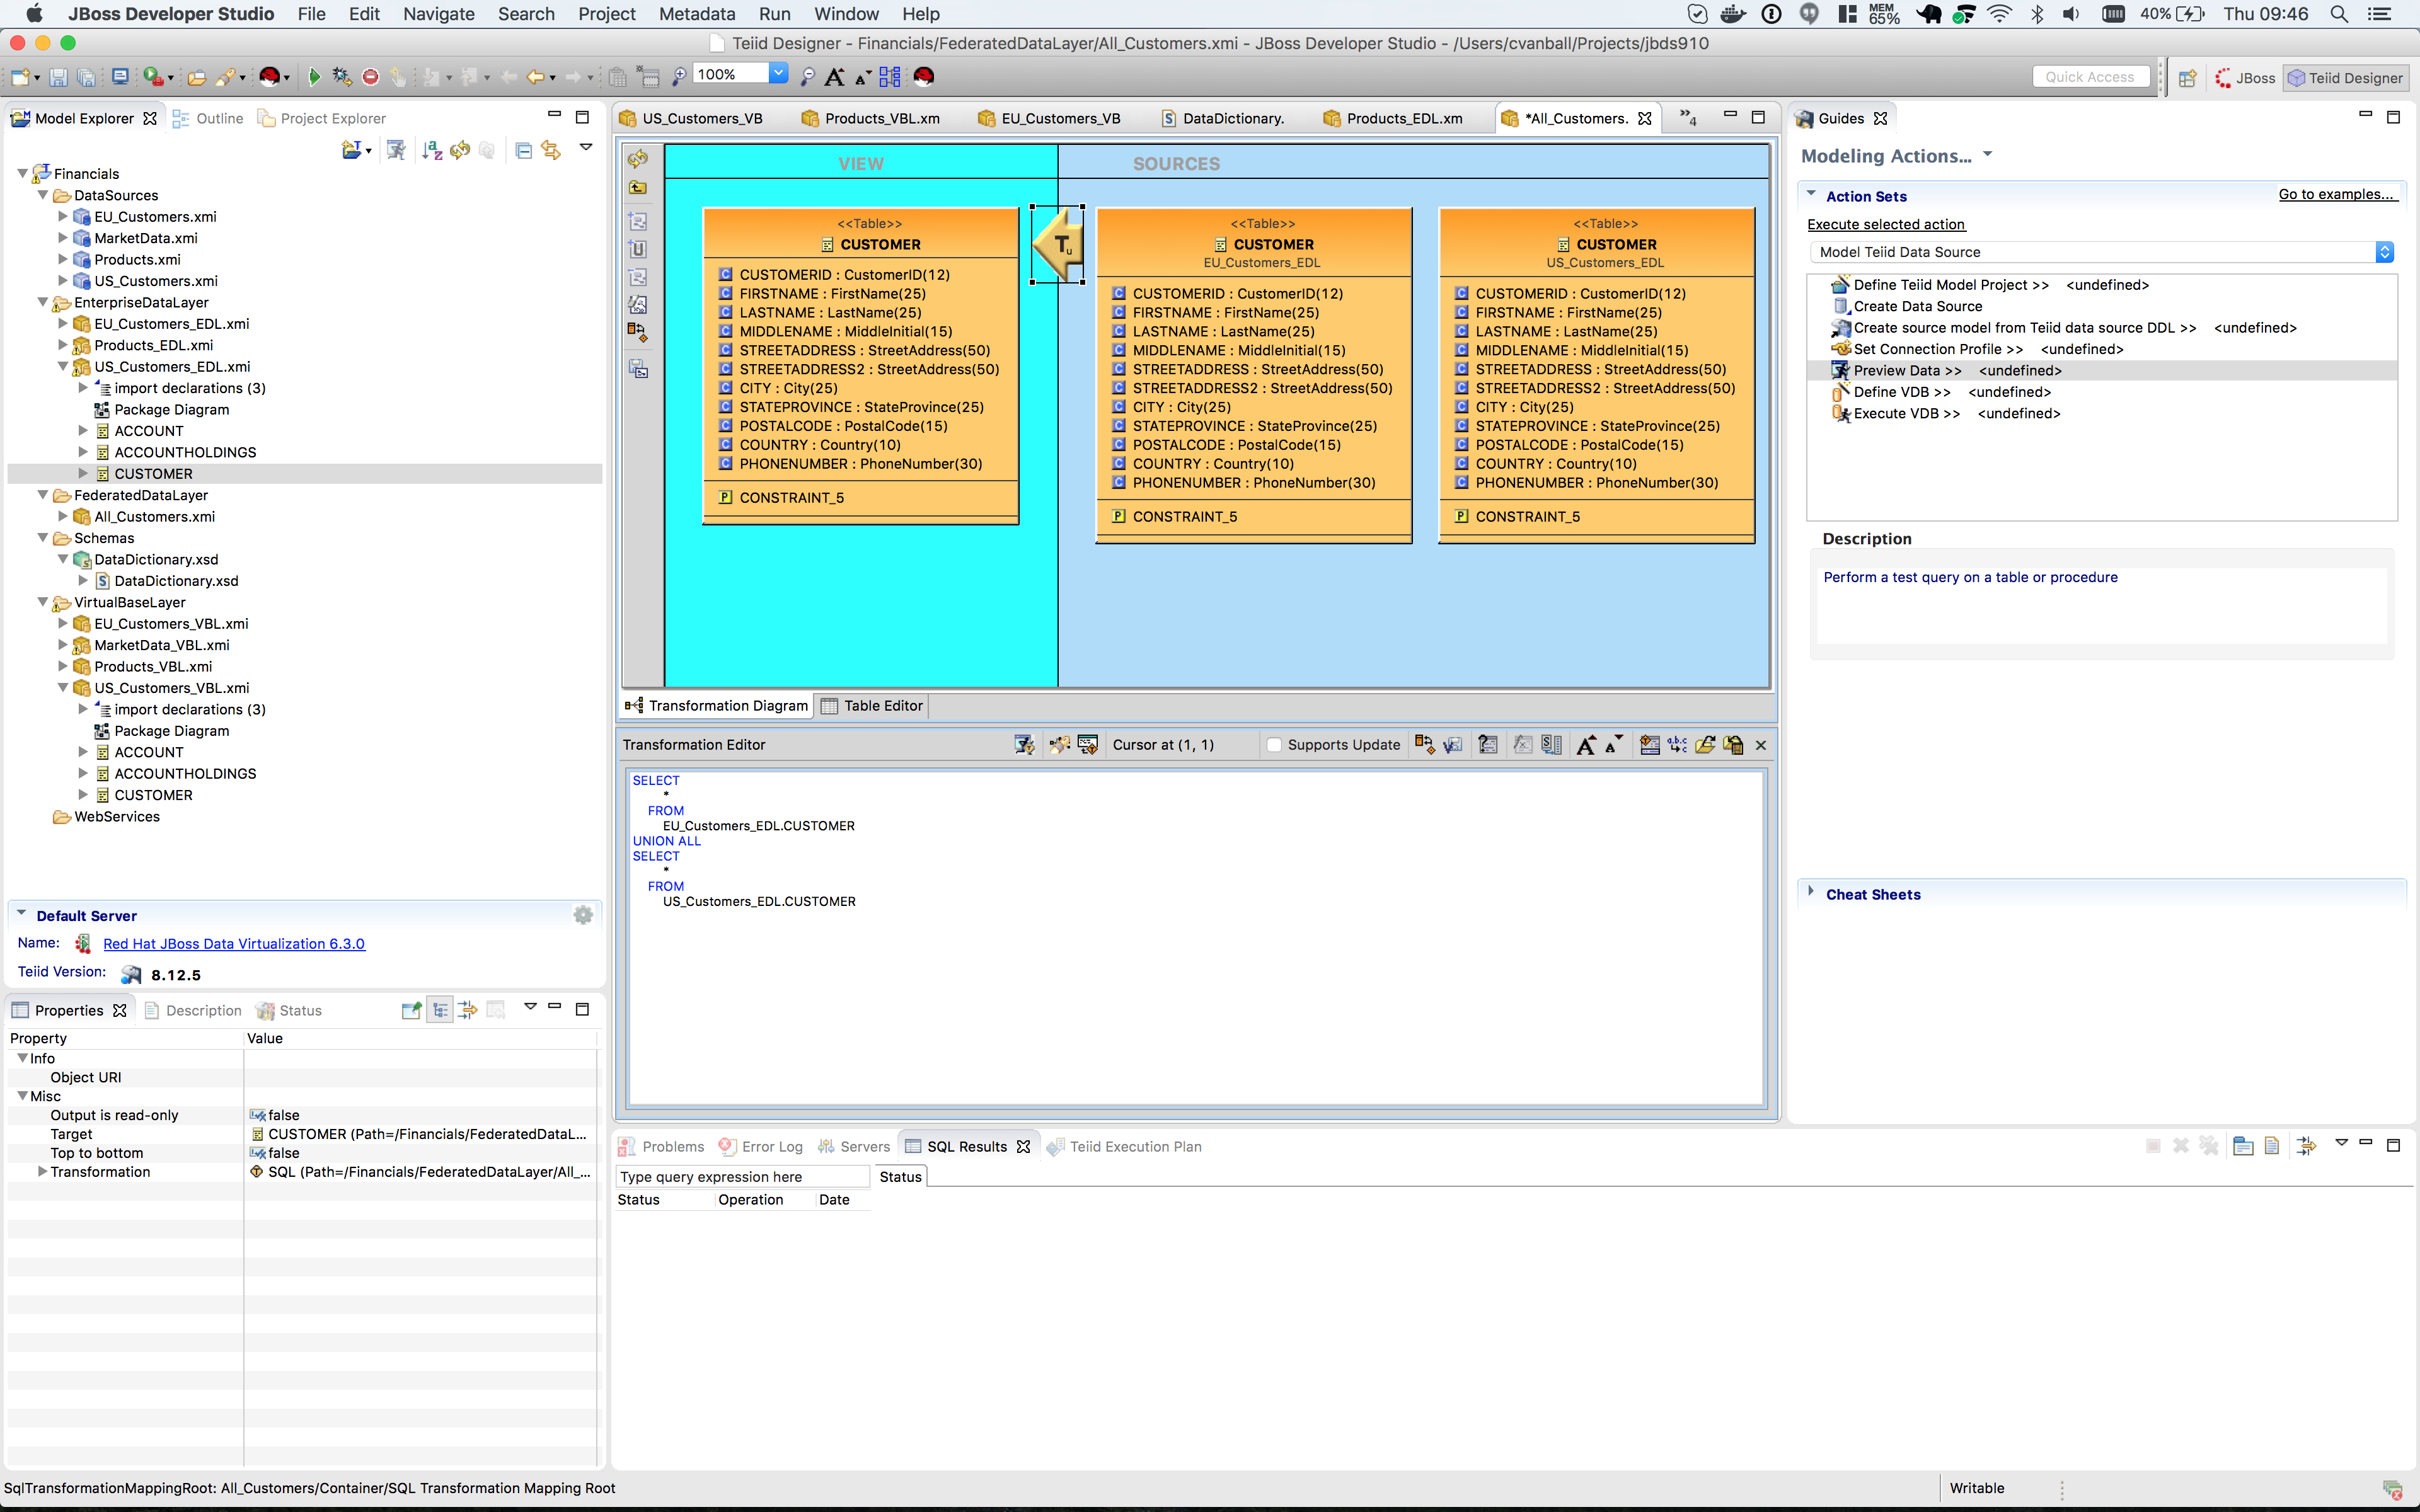The height and width of the screenshot is (1512, 2420).
Task: Click the Collapse All icon in Model Explorer
Action: (524, 150)
